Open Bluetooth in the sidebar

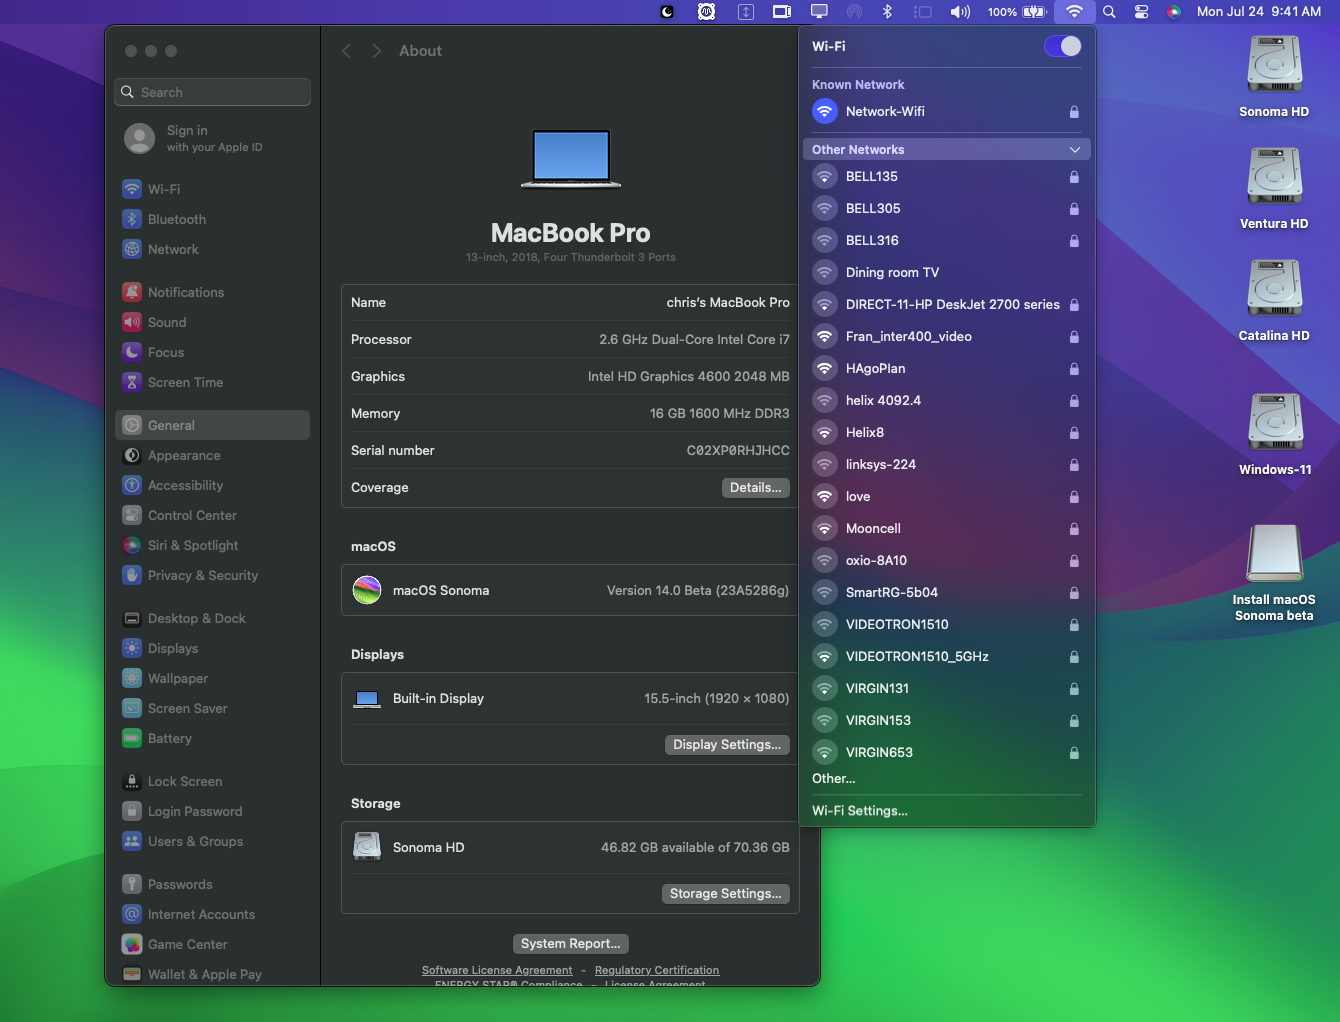[212, 219]
